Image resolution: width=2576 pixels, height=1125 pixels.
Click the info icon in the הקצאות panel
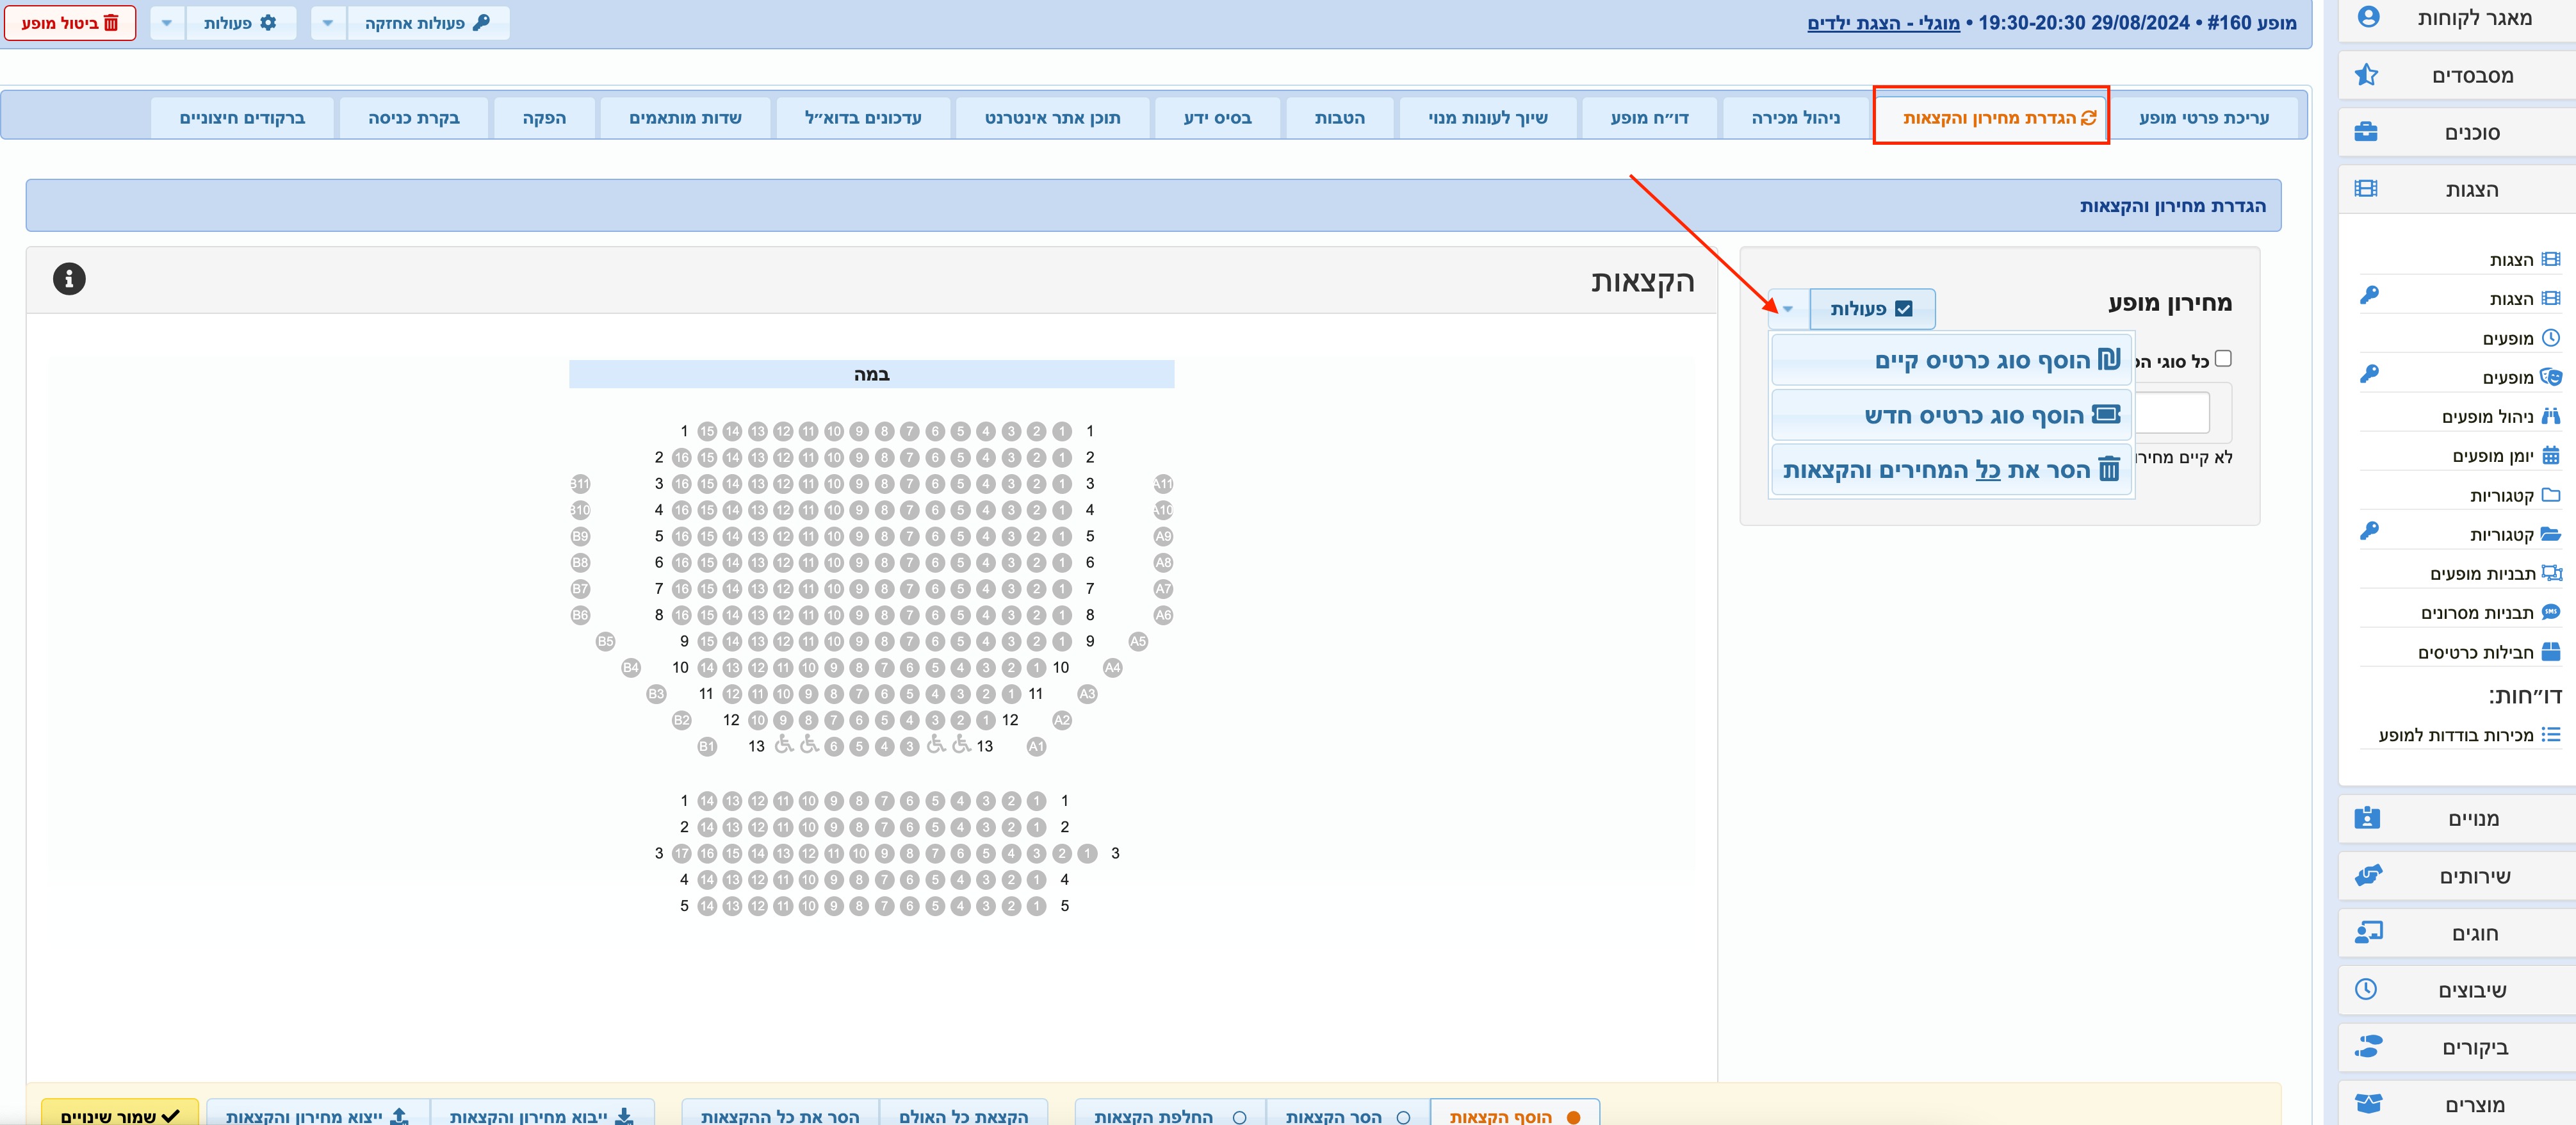(69, 279)
